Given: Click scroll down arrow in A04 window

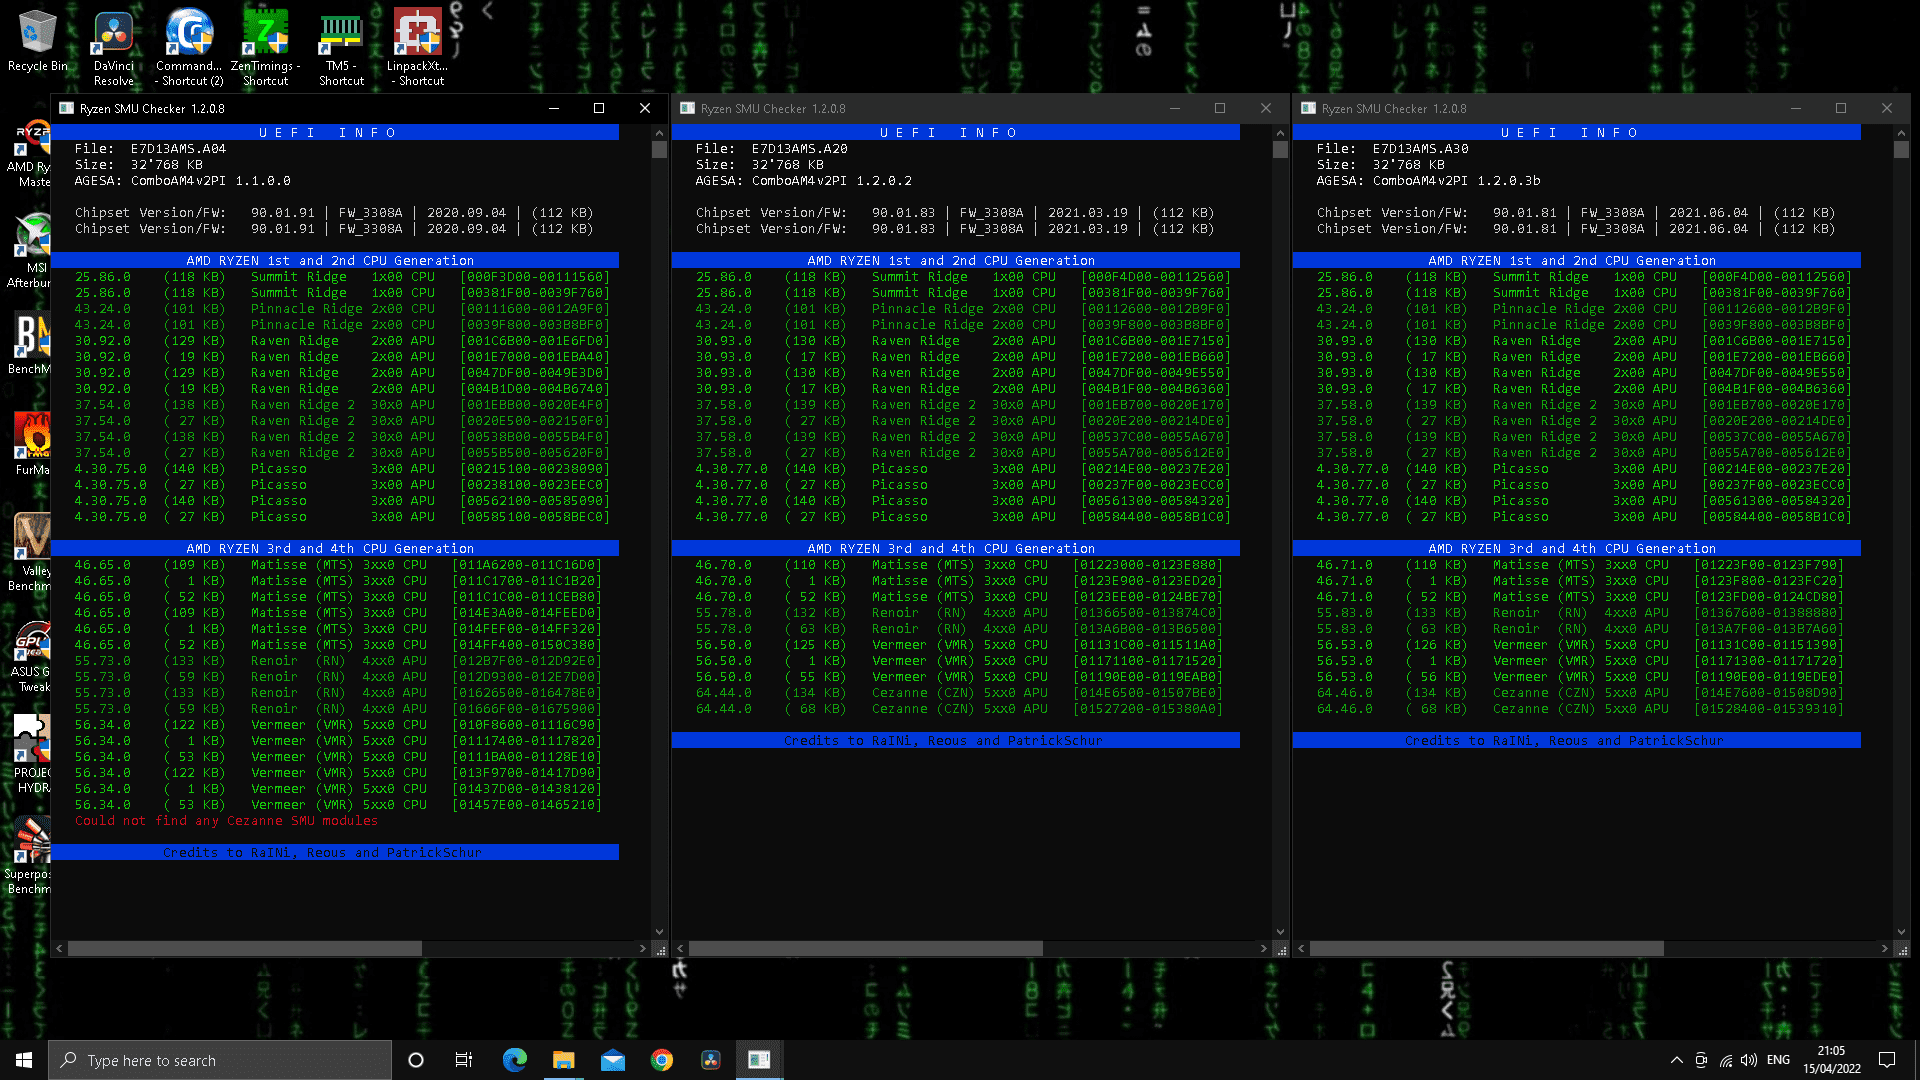Looking at the screenshot, I should pos(659,932).
